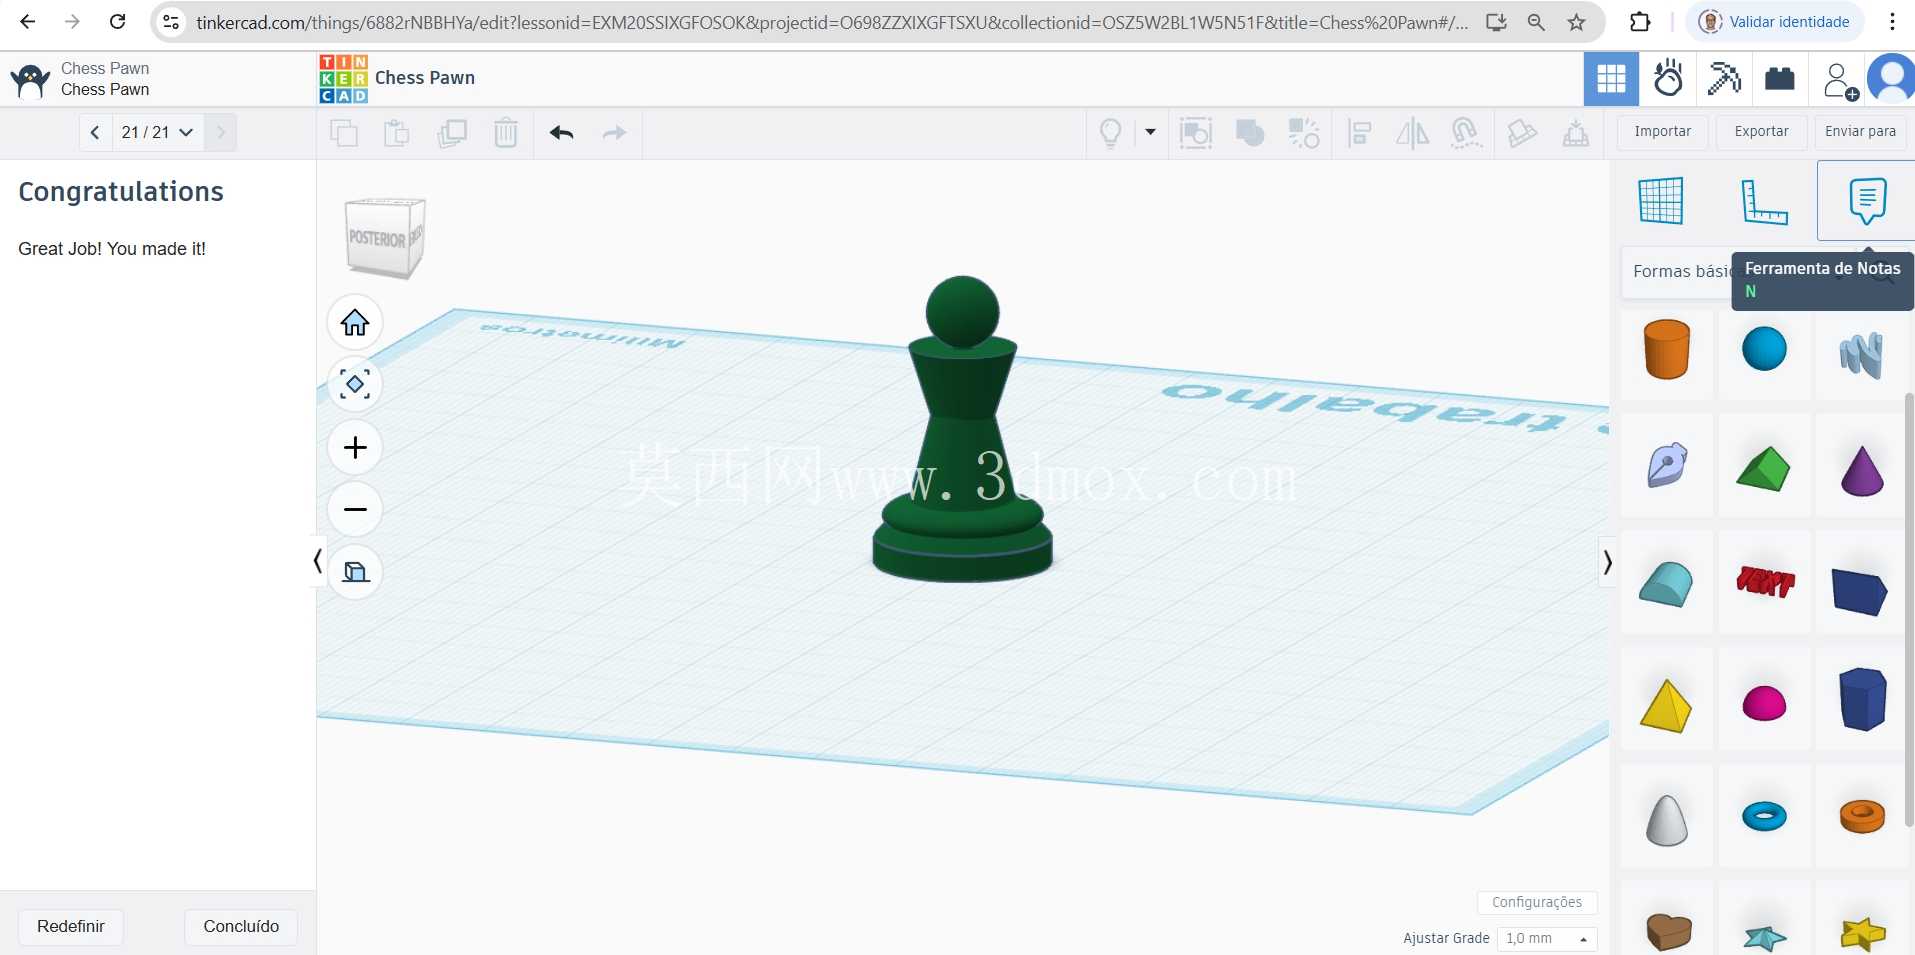The image size is (1915, 955).
Task: Open the Sim Lab paw icon
Action: tap(1667, 79)
